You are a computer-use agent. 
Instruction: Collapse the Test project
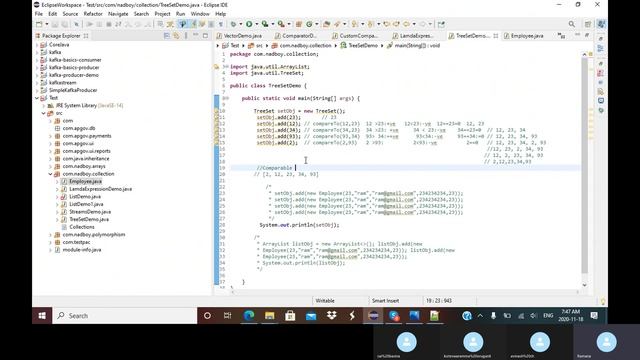coord(37,98)
